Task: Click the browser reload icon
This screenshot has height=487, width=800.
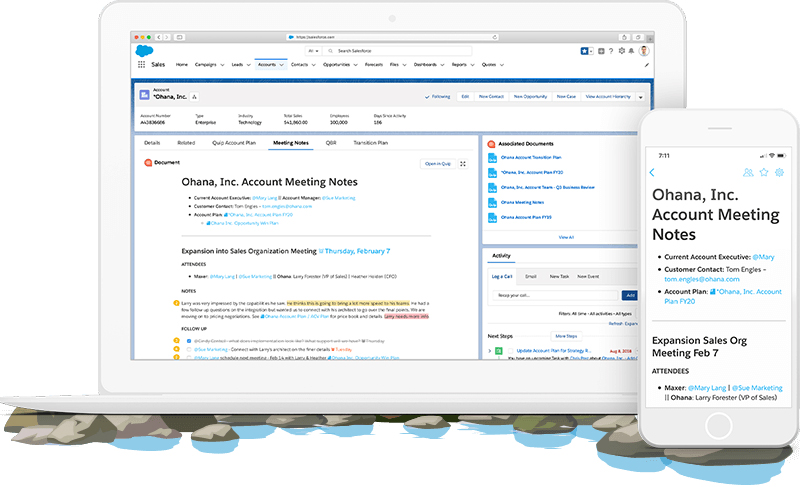Action: 494,37
